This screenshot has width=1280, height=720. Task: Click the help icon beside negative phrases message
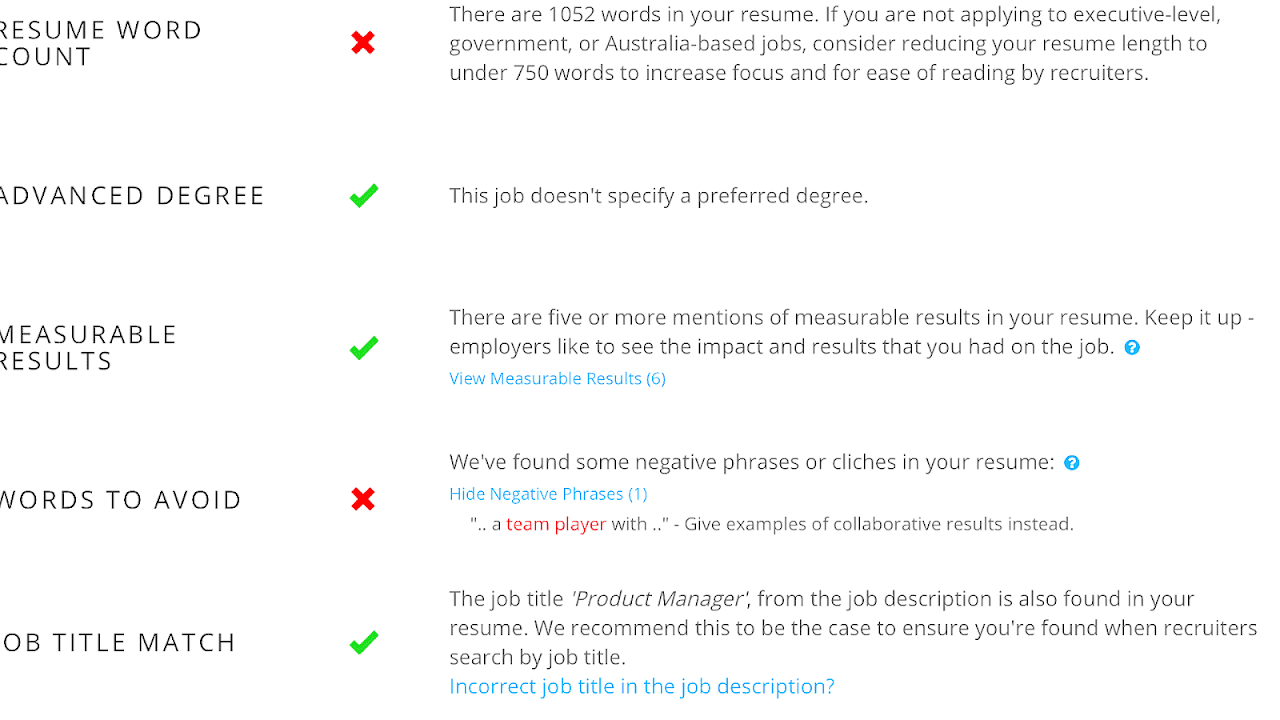[x=1071, y=462]
